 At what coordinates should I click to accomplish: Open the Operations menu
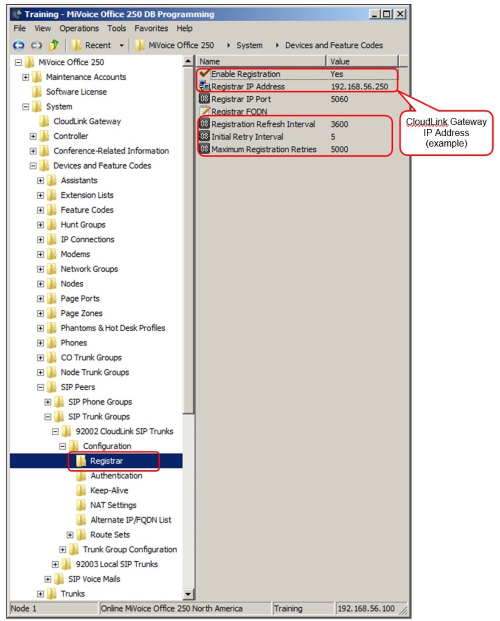79,29
